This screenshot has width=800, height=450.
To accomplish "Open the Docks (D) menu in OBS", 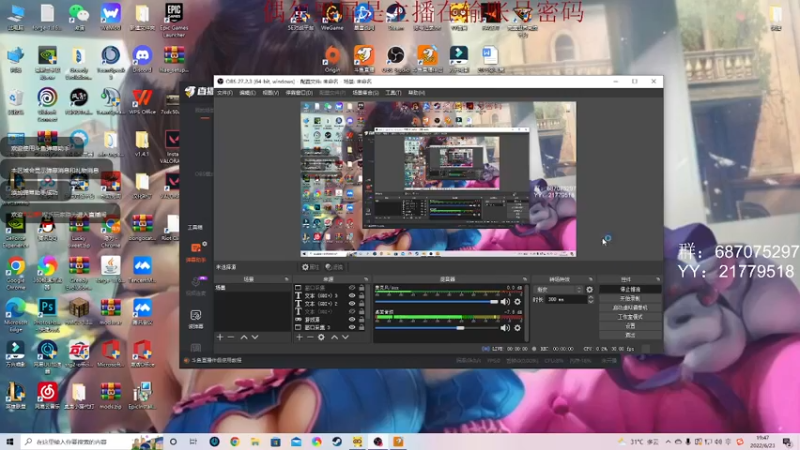I will pos(299,93).
